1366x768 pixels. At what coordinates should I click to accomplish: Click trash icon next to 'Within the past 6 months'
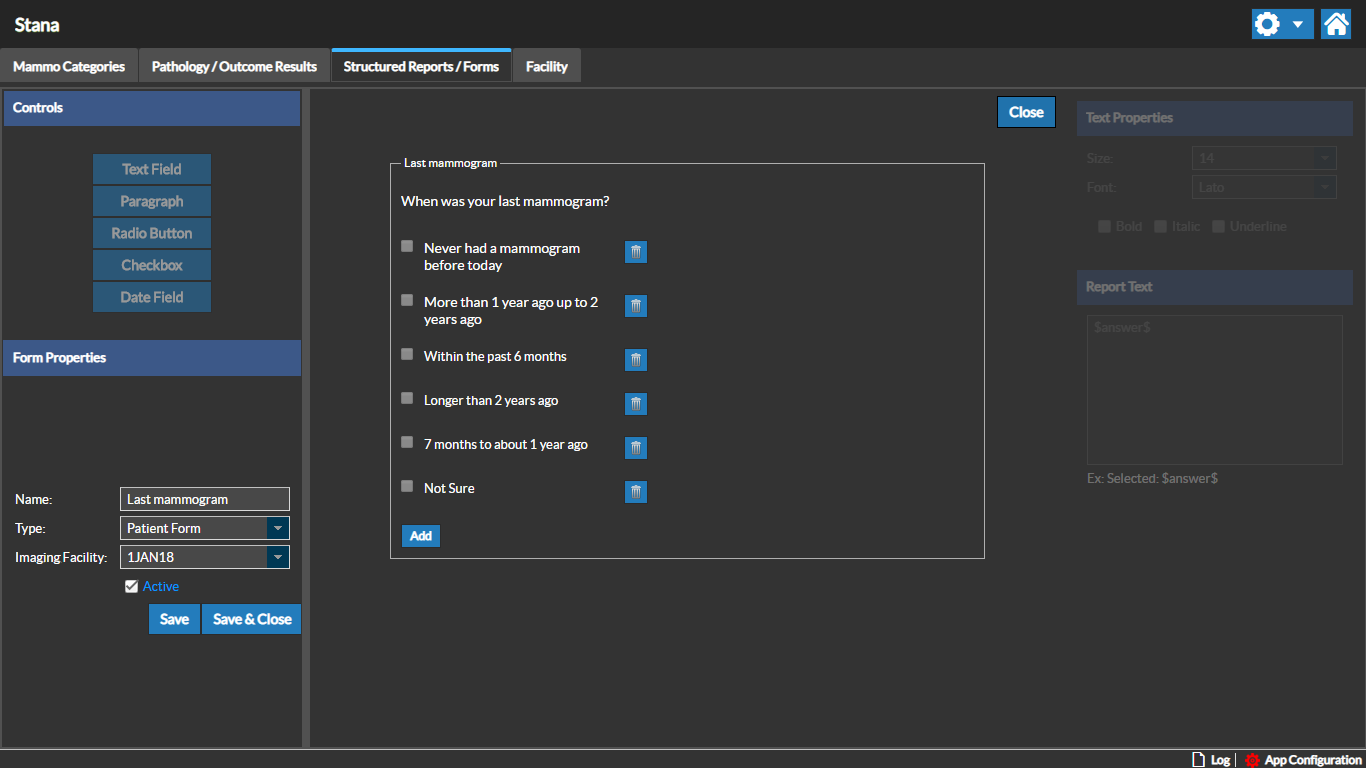pyautogui.click(x=635, y=360)
